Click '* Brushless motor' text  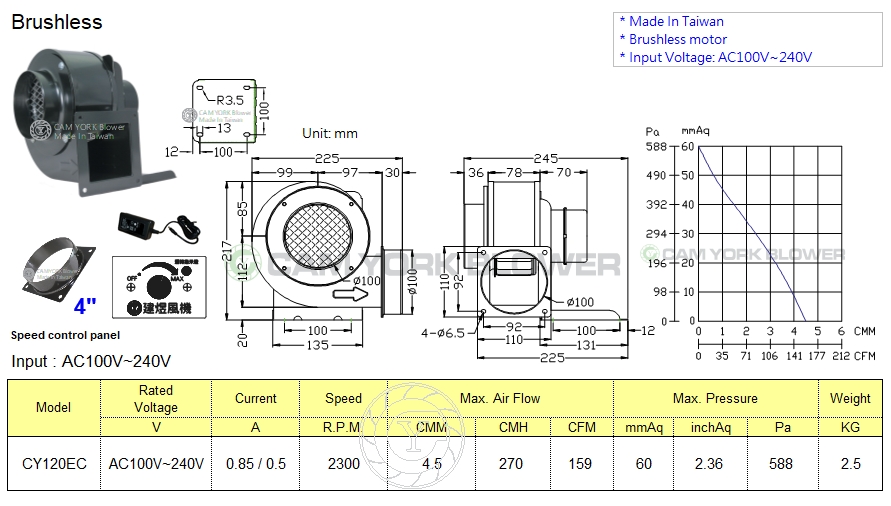pyautogui.click(x=673, y=40)
